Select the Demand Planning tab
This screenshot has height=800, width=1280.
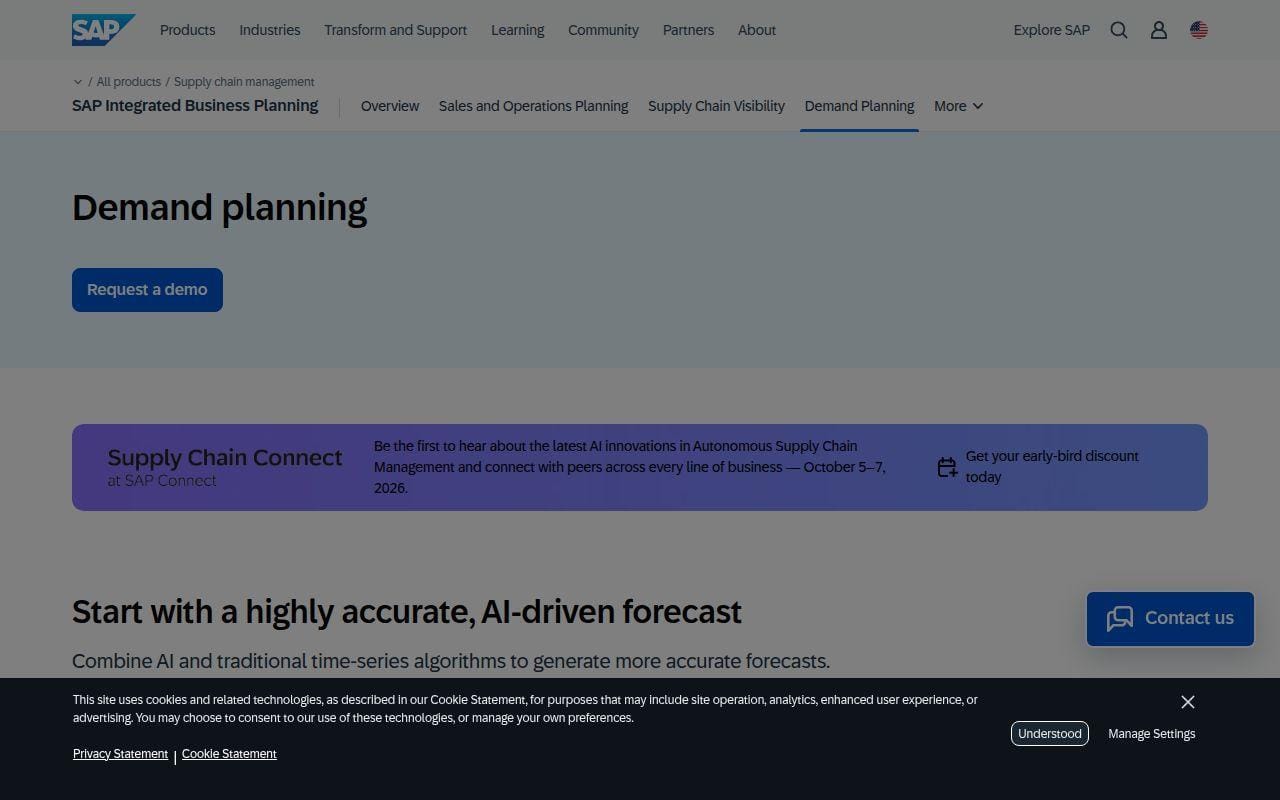[859, 106]
